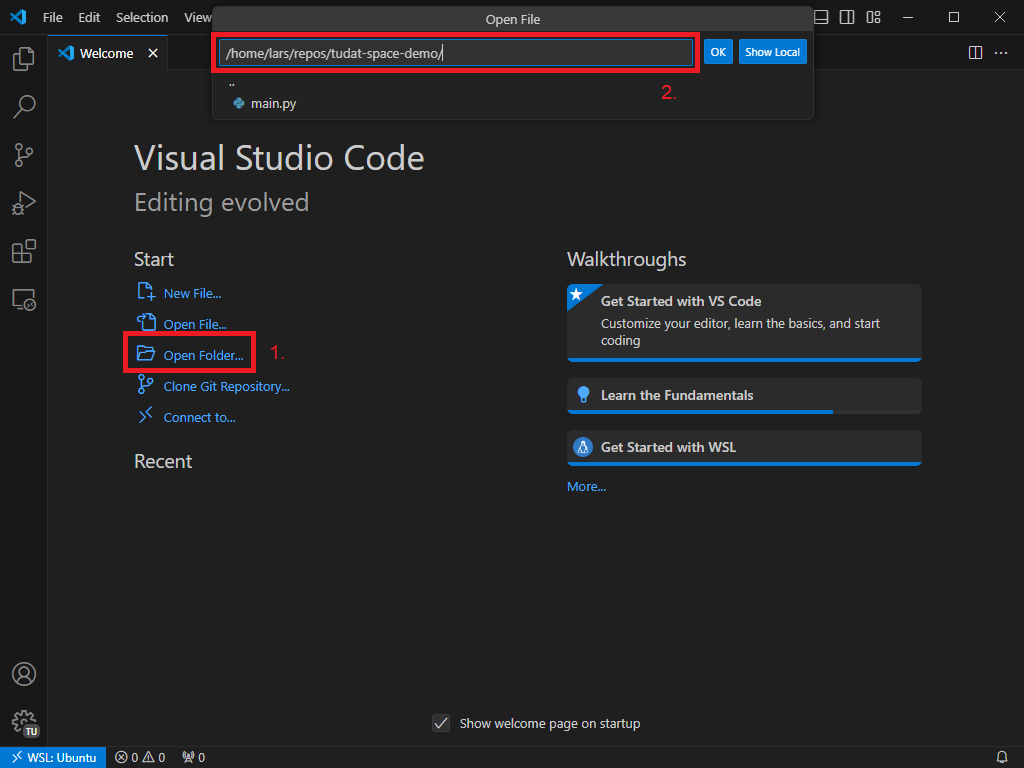Image resolution: width=1024 pixels, height=768 pixels.
Task: Open the Edit menu
Action: 89,18
